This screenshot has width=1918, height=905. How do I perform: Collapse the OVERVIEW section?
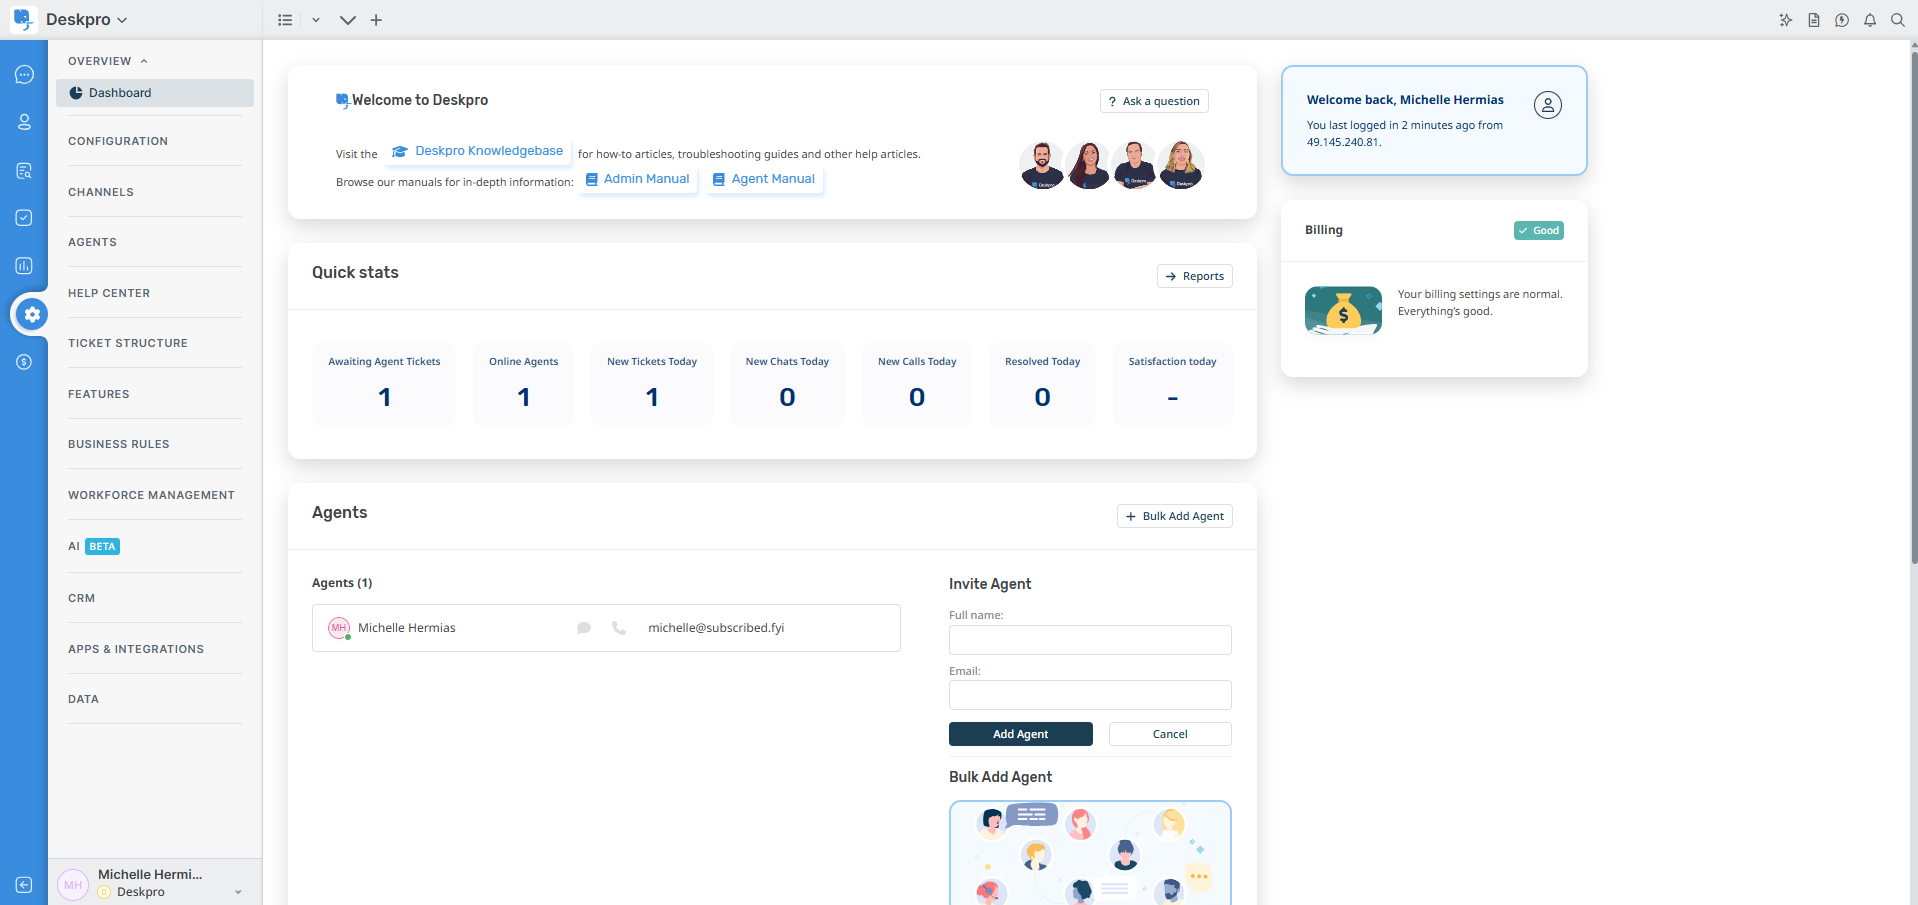107,61
